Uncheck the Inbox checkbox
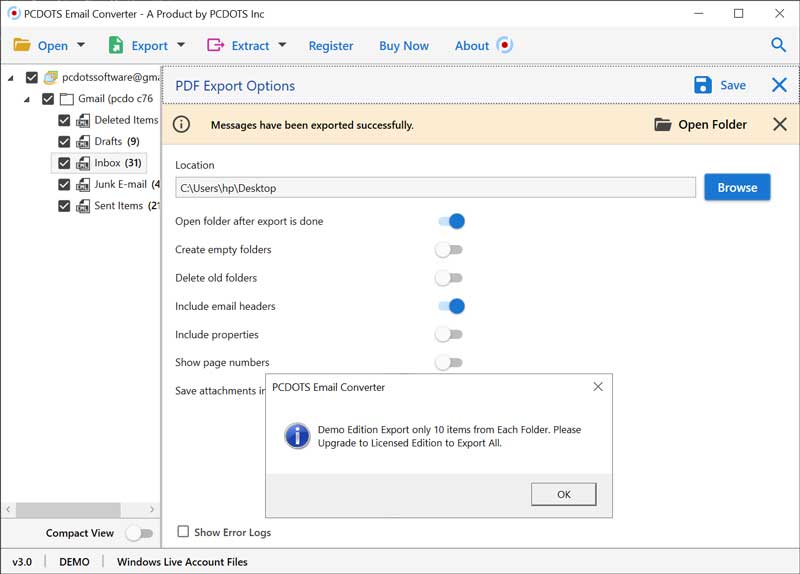The width and height of the screenshot is (800, 574). (x=64, y=163)
